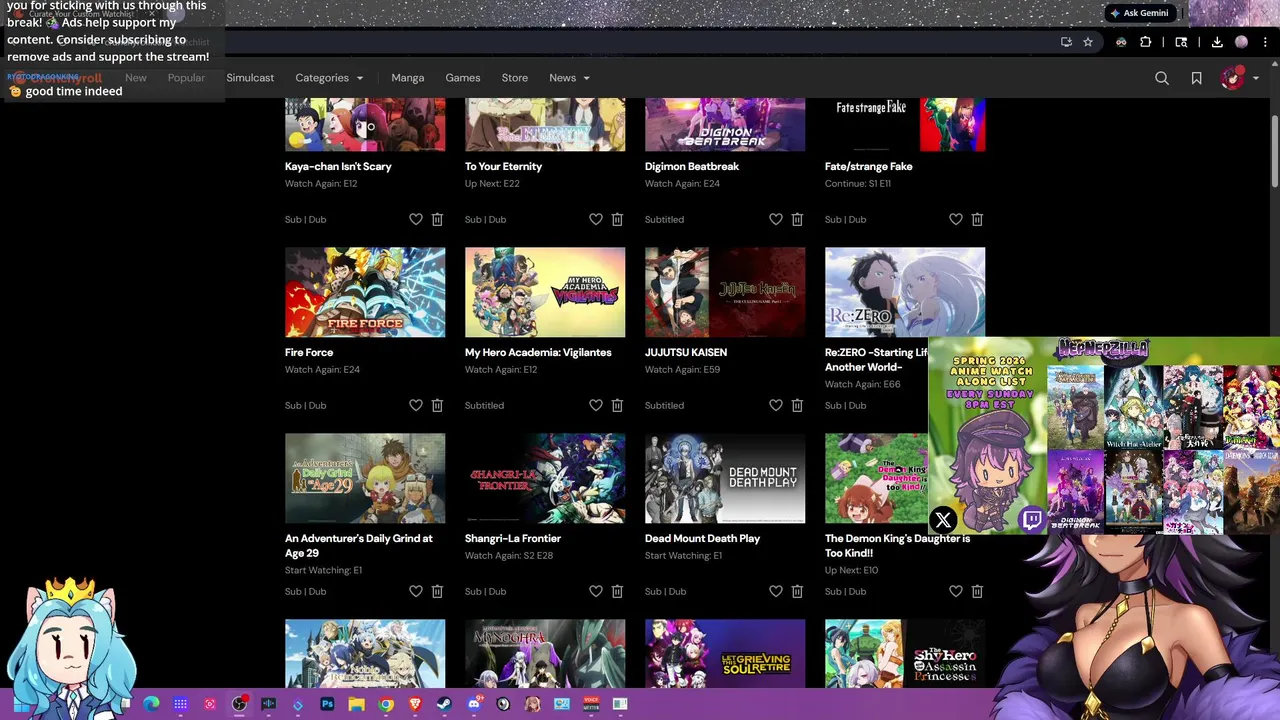This screenshot has height=720, width=1280.
Task: Open An Adventurer's Daily Grind thumbnail
Action: pos(365,478)
